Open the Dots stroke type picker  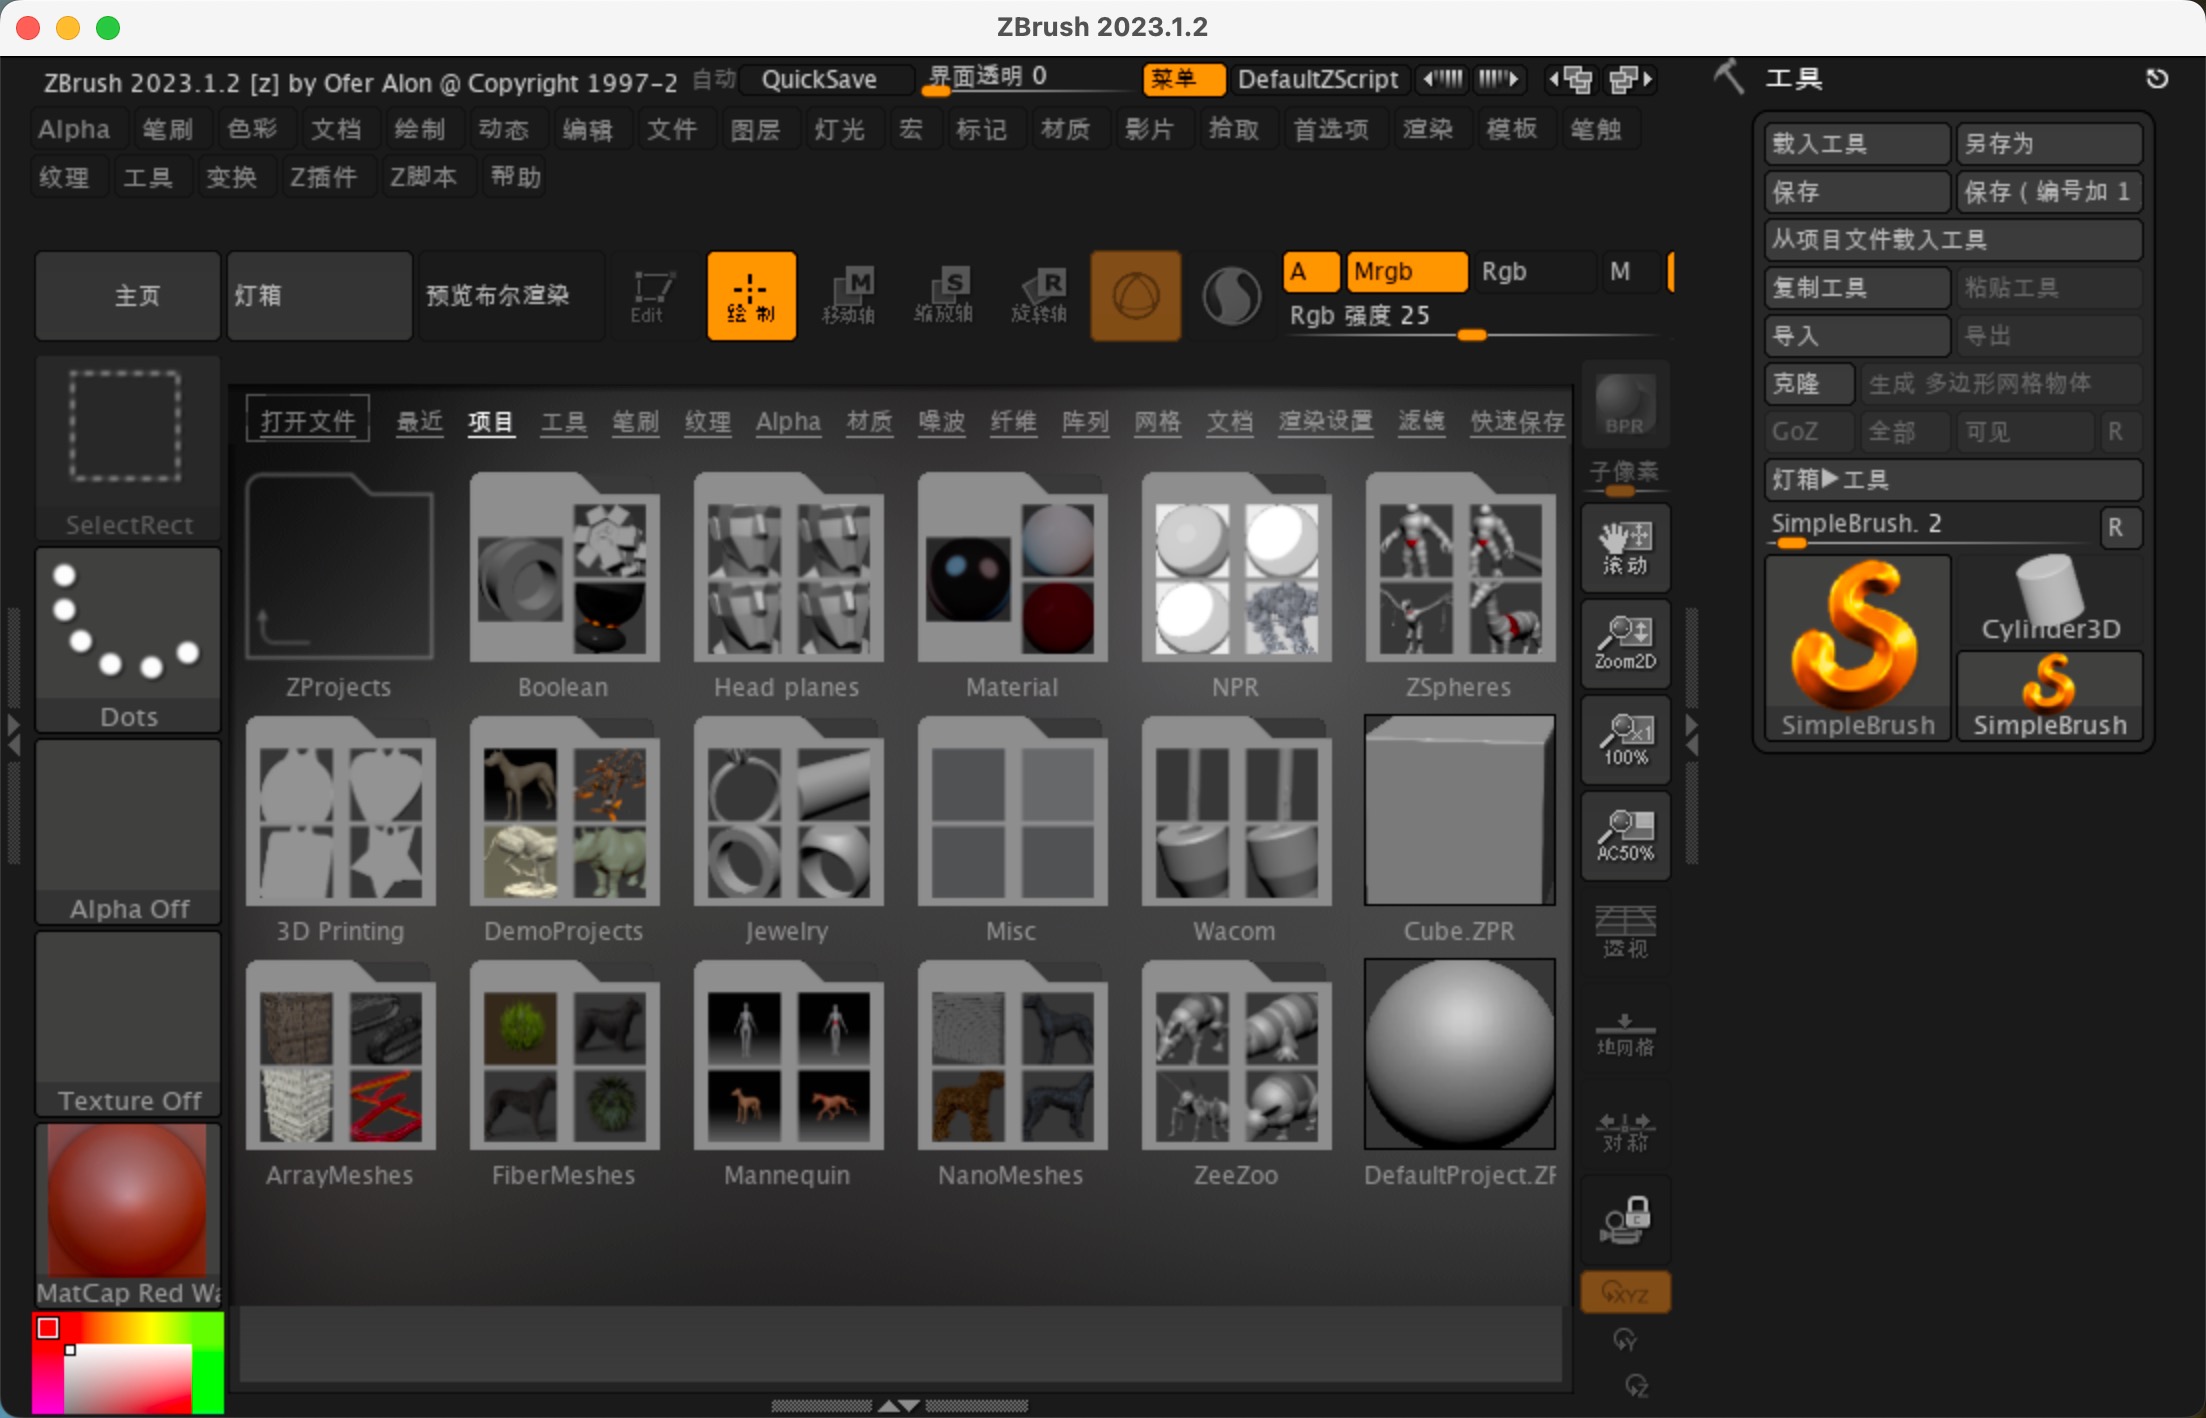click(x=127, y=640)
